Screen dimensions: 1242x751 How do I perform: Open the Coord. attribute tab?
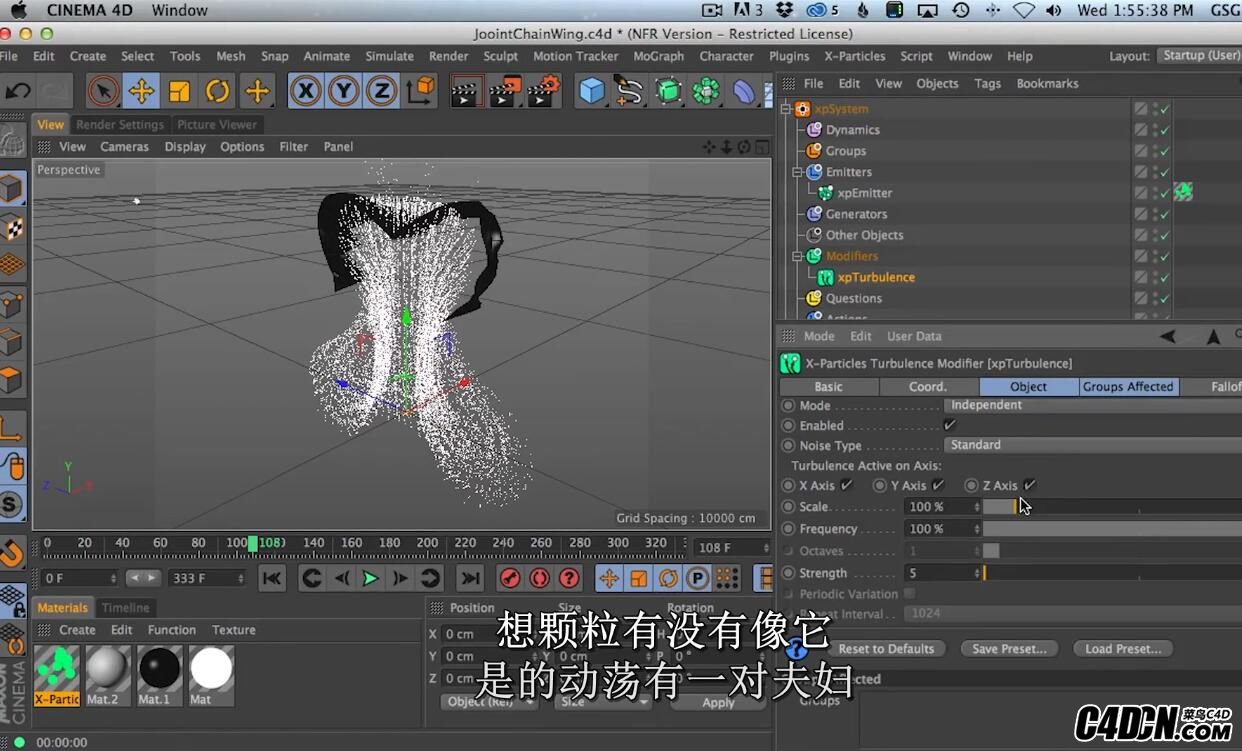click(x=928, y=386)
